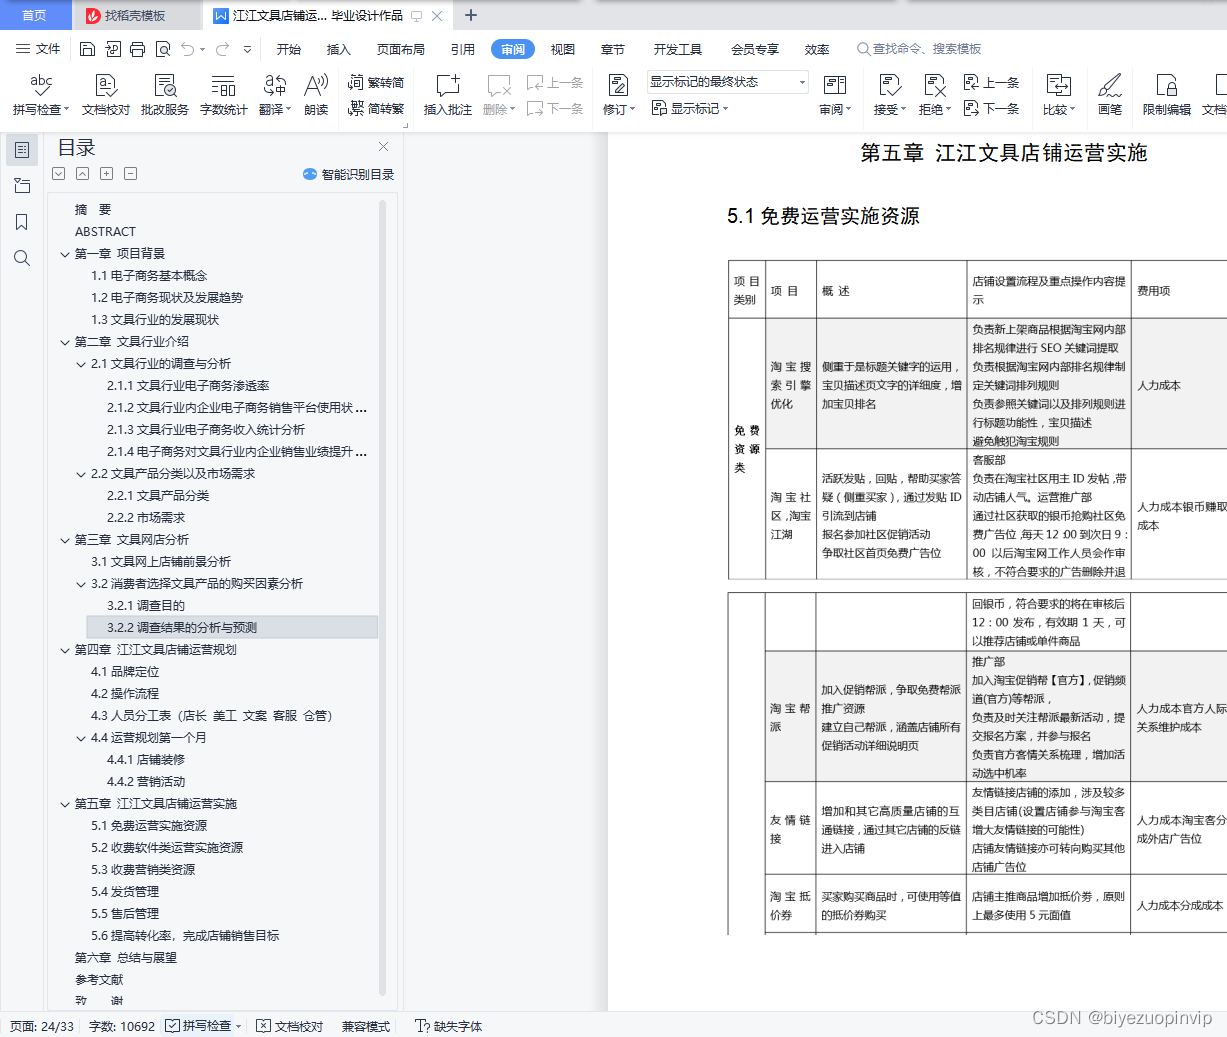Click 朗读 read aloud icon

tap(316, 94)
